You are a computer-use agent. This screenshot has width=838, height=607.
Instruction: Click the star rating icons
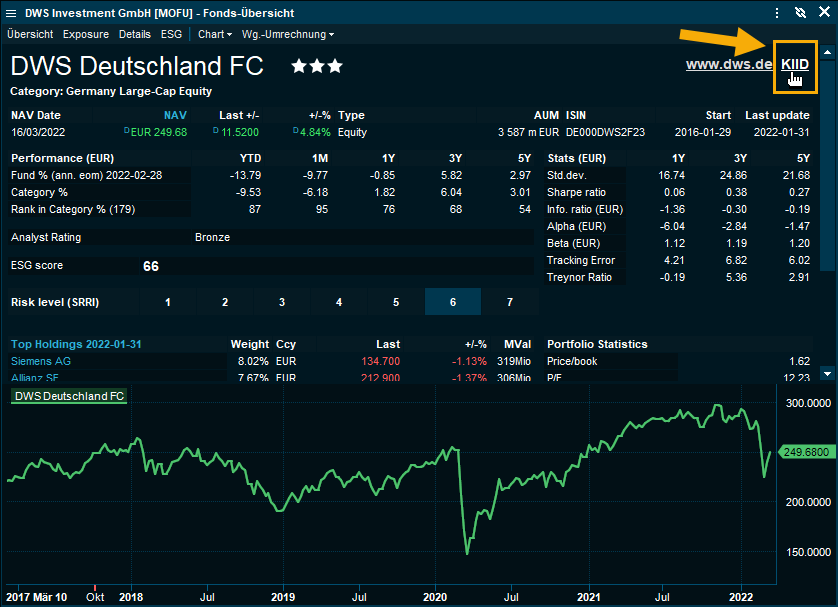[317, 66]
